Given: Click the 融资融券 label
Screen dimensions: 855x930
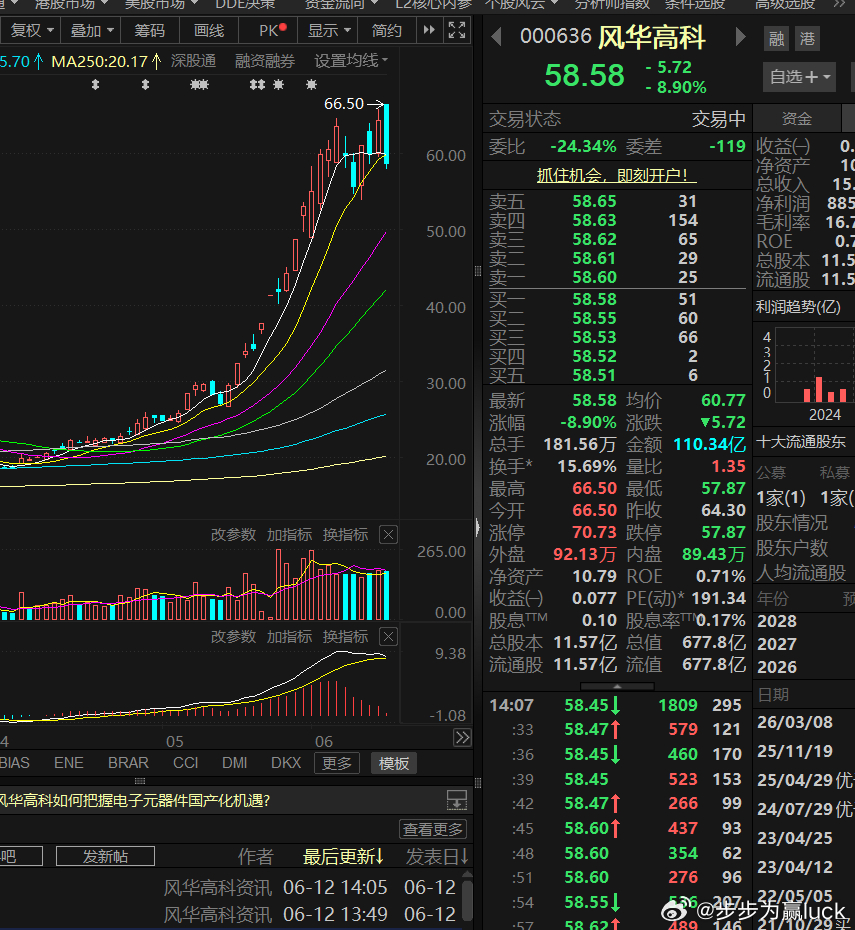Looking at the screenshot, I should click(x=265, y=61).
